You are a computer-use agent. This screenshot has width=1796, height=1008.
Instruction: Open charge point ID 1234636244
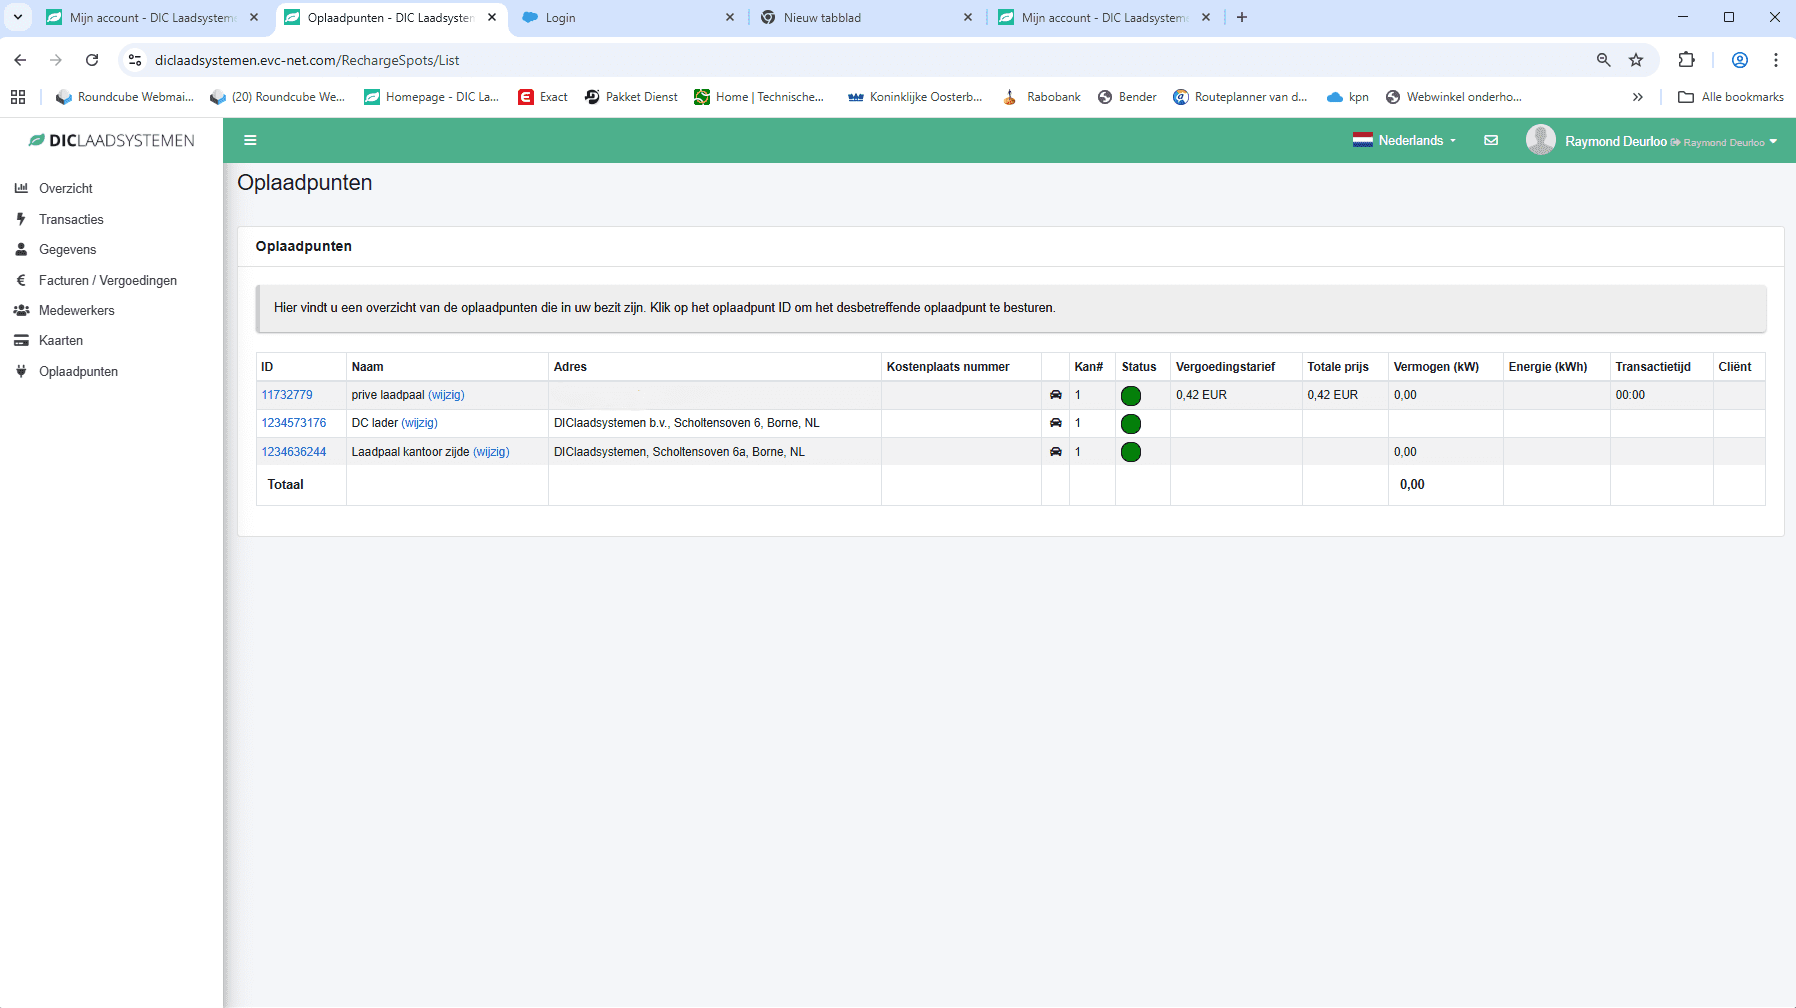point(294,452)
